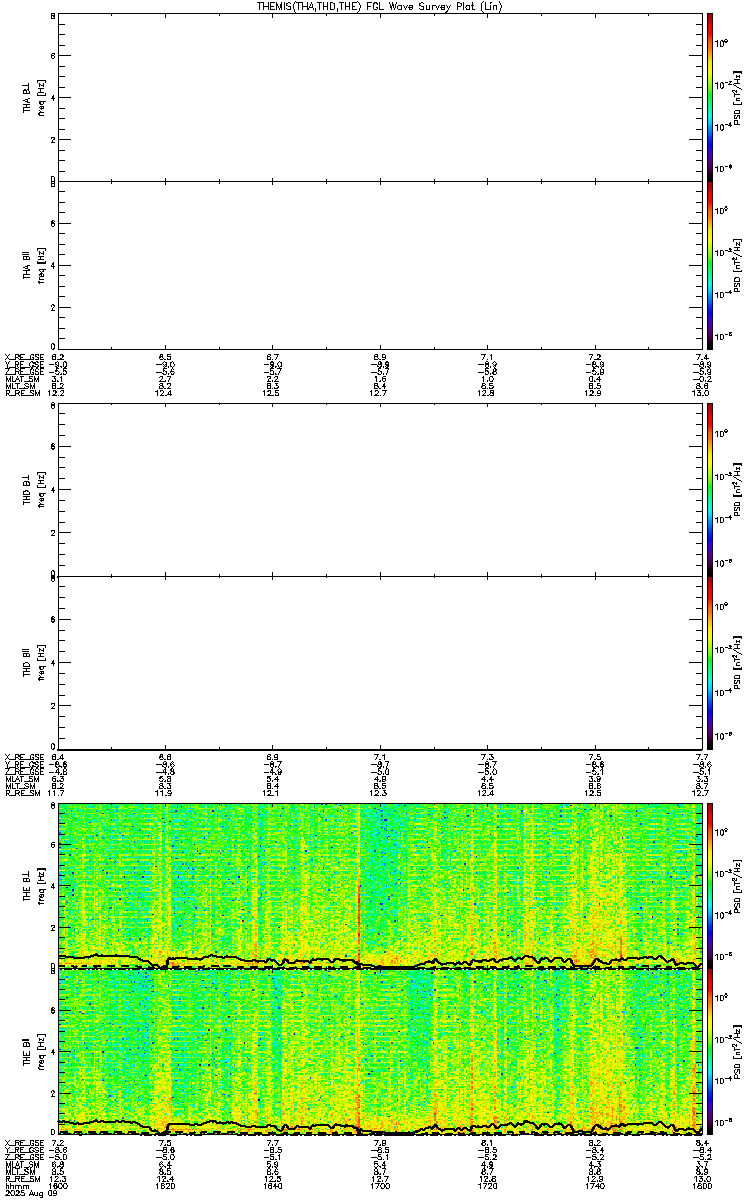Click the THA BL spectrogram panel
Screen dimensions: 750x1200
tap(380, 97)
